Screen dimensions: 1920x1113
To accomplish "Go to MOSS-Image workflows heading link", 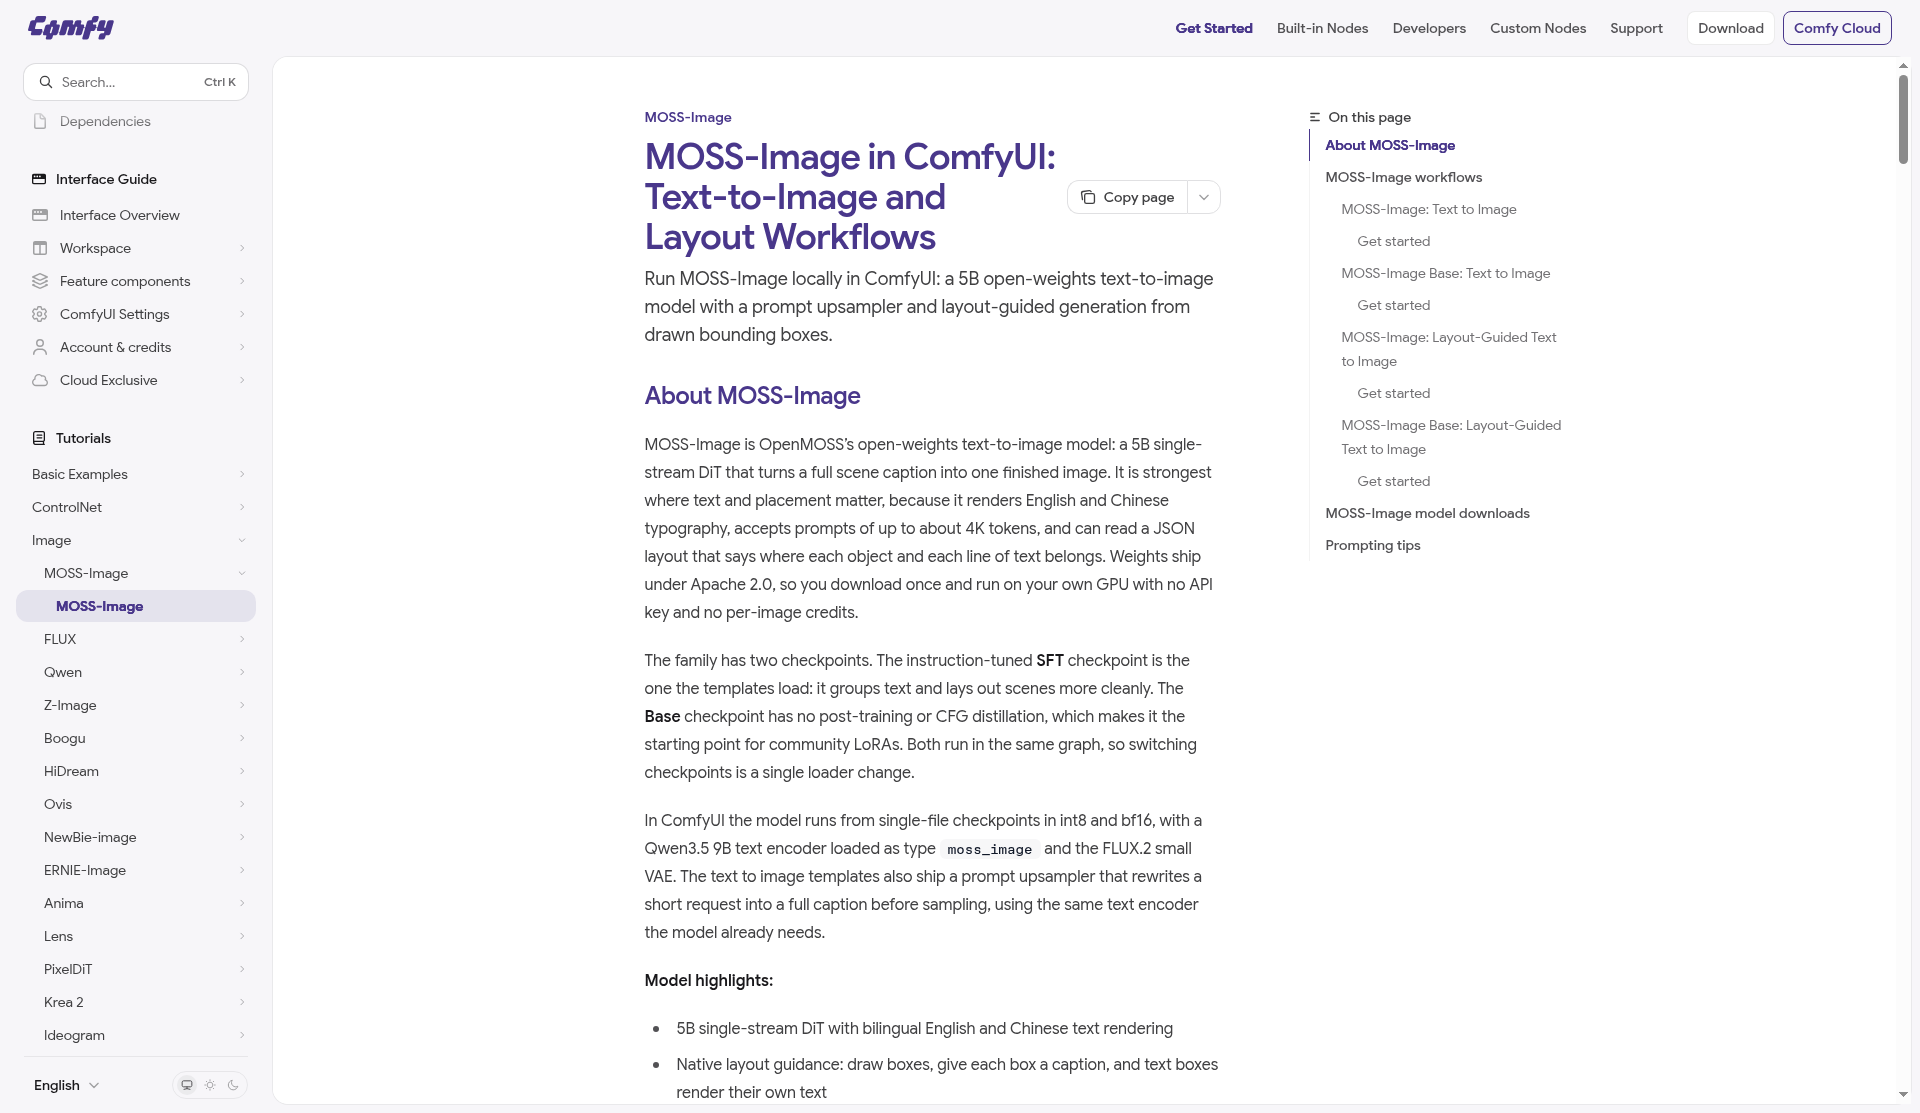I will (1403, 177).
